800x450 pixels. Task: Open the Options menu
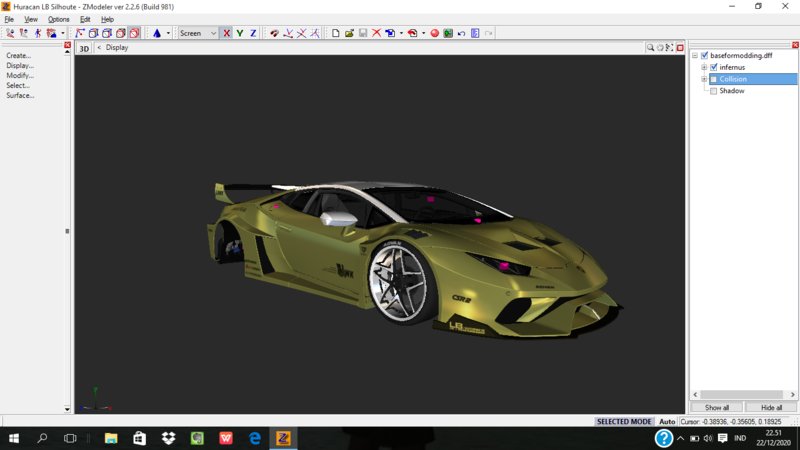click(58, 19)
